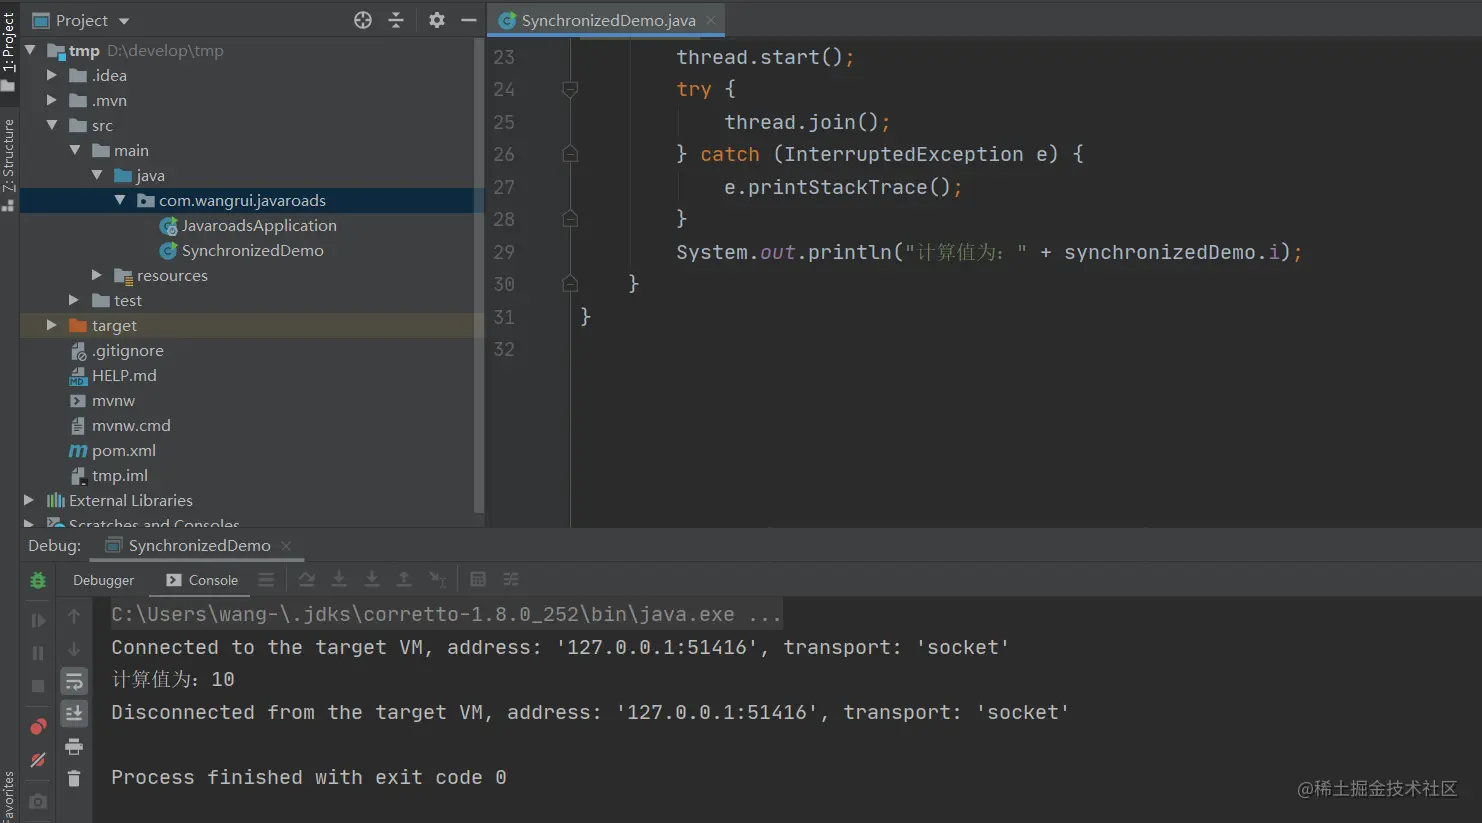This screenshot has width=1482, height=823.
Task: Hide the Project panel minus icon
Action: [468, 20]
